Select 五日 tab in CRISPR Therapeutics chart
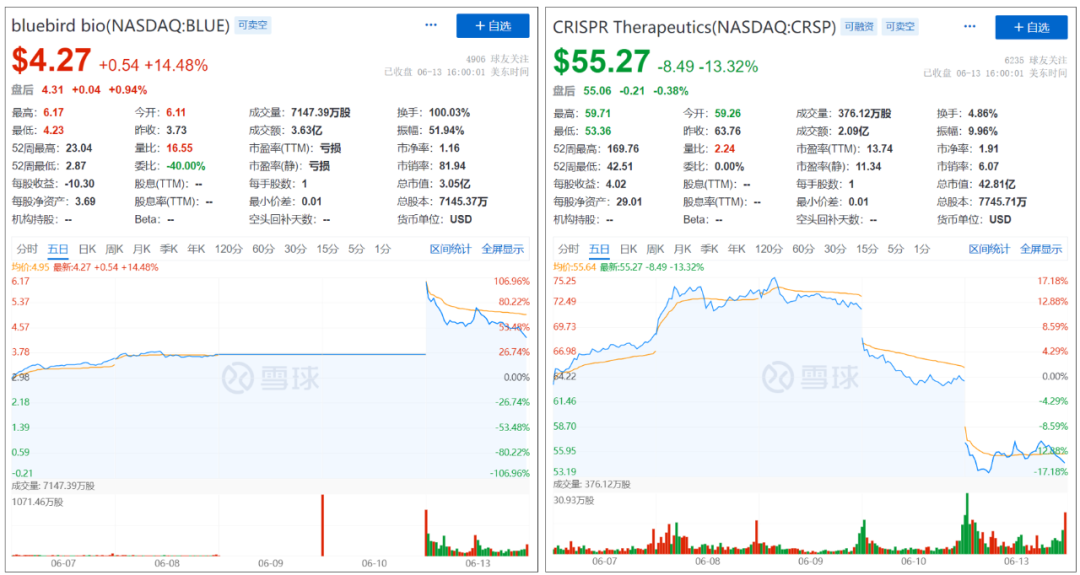Image resolution: width=1080 pixels, height=575 pixels. click(x=599, y=249)
